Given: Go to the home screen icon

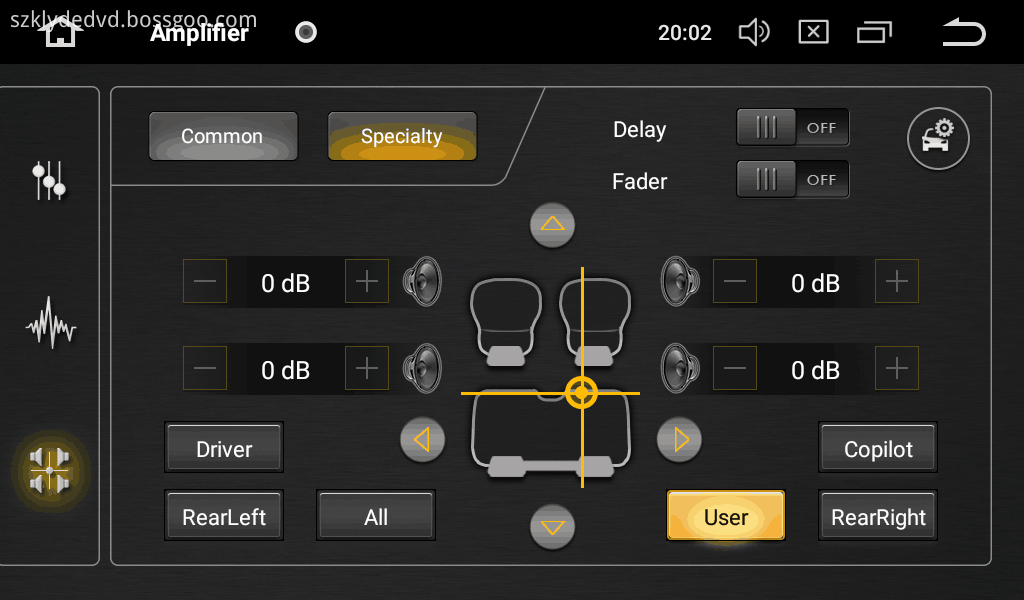Looking at the screenshot, I should (60, 32).
